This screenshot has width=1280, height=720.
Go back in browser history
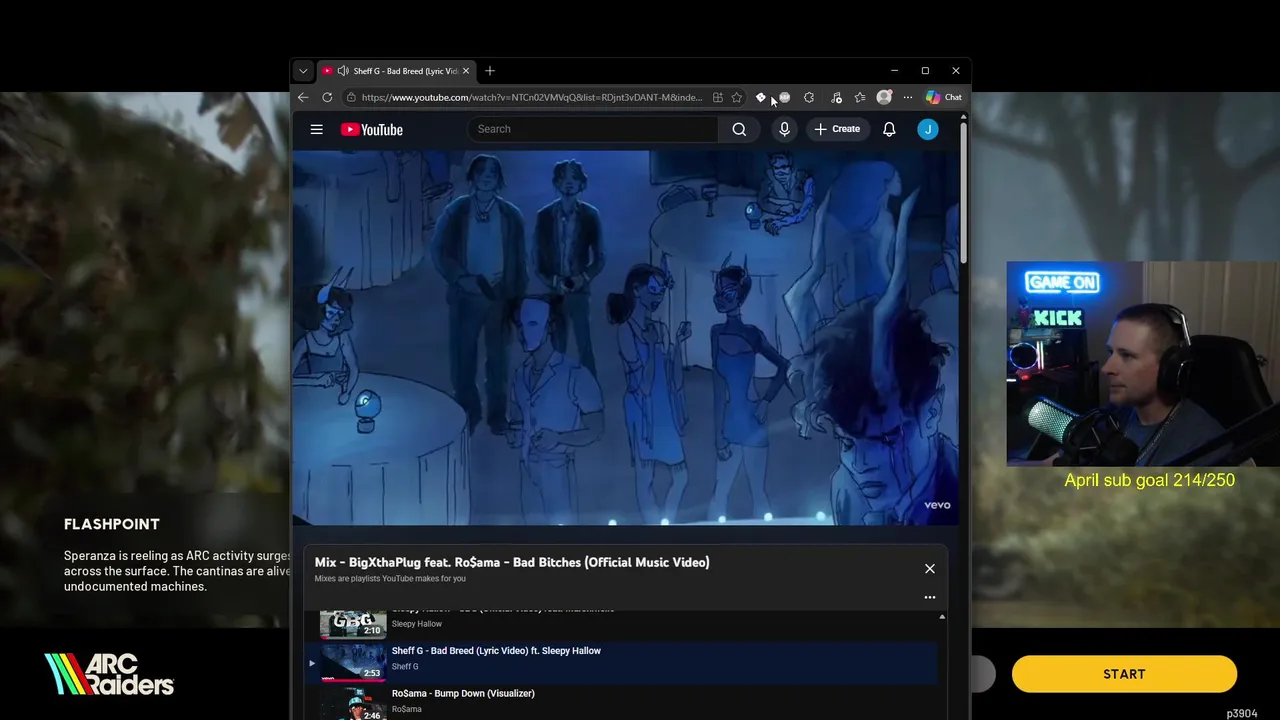[x=303, y=97]
